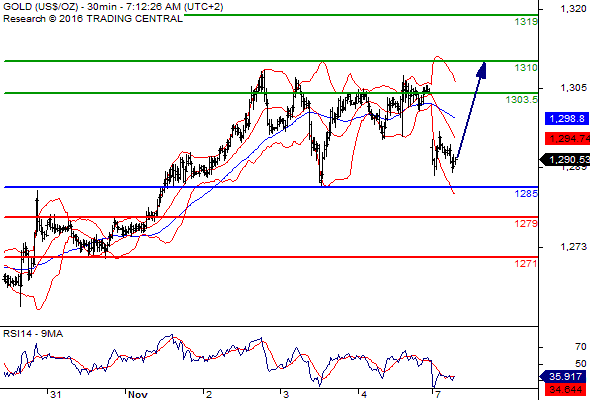Click the 35.917 RSI value tag
Viewport: 590px width, 400px height.
(x=563, y=376)
